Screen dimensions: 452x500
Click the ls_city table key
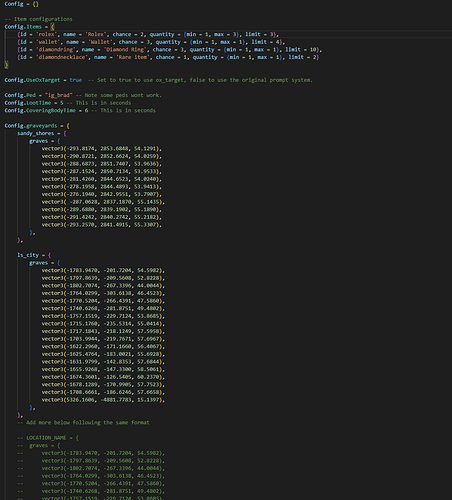point(28,255)
